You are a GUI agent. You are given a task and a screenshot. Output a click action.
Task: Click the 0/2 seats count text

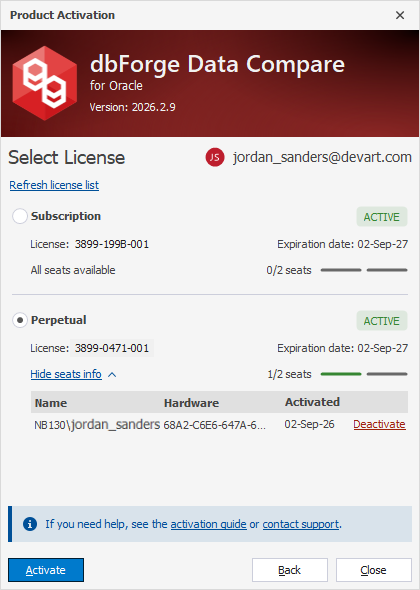click(x=289, y=270)
